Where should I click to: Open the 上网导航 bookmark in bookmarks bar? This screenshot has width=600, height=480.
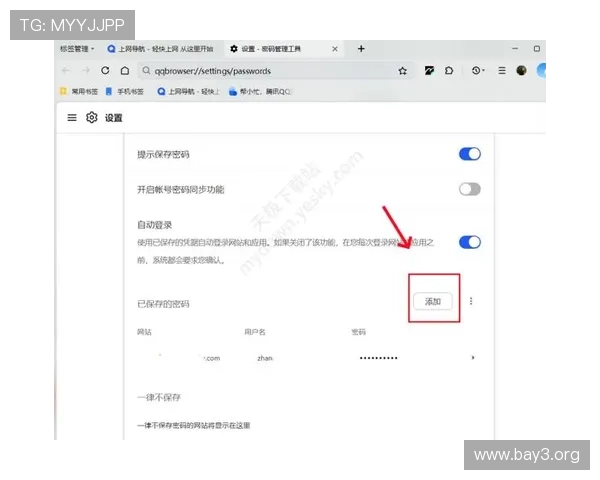(188, 91)
